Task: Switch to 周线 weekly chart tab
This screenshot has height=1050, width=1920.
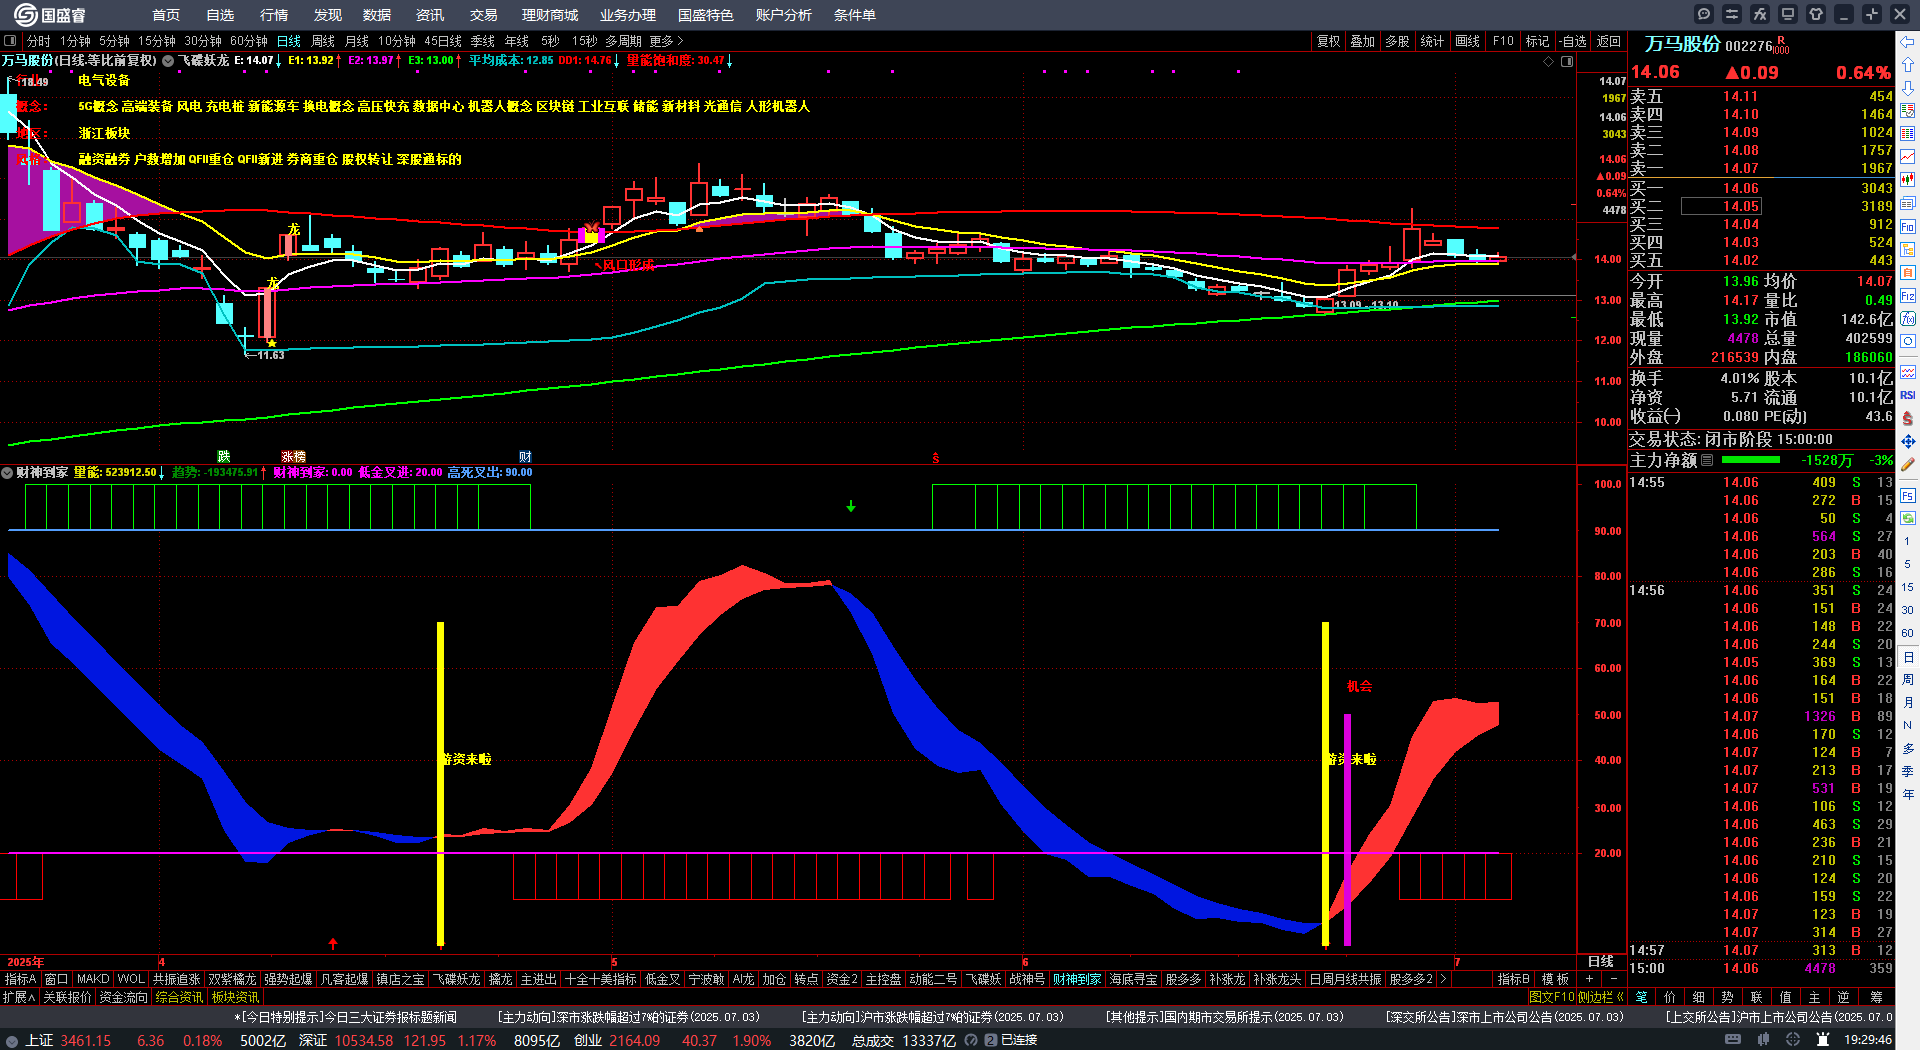Action: click(x=323, y=41)
